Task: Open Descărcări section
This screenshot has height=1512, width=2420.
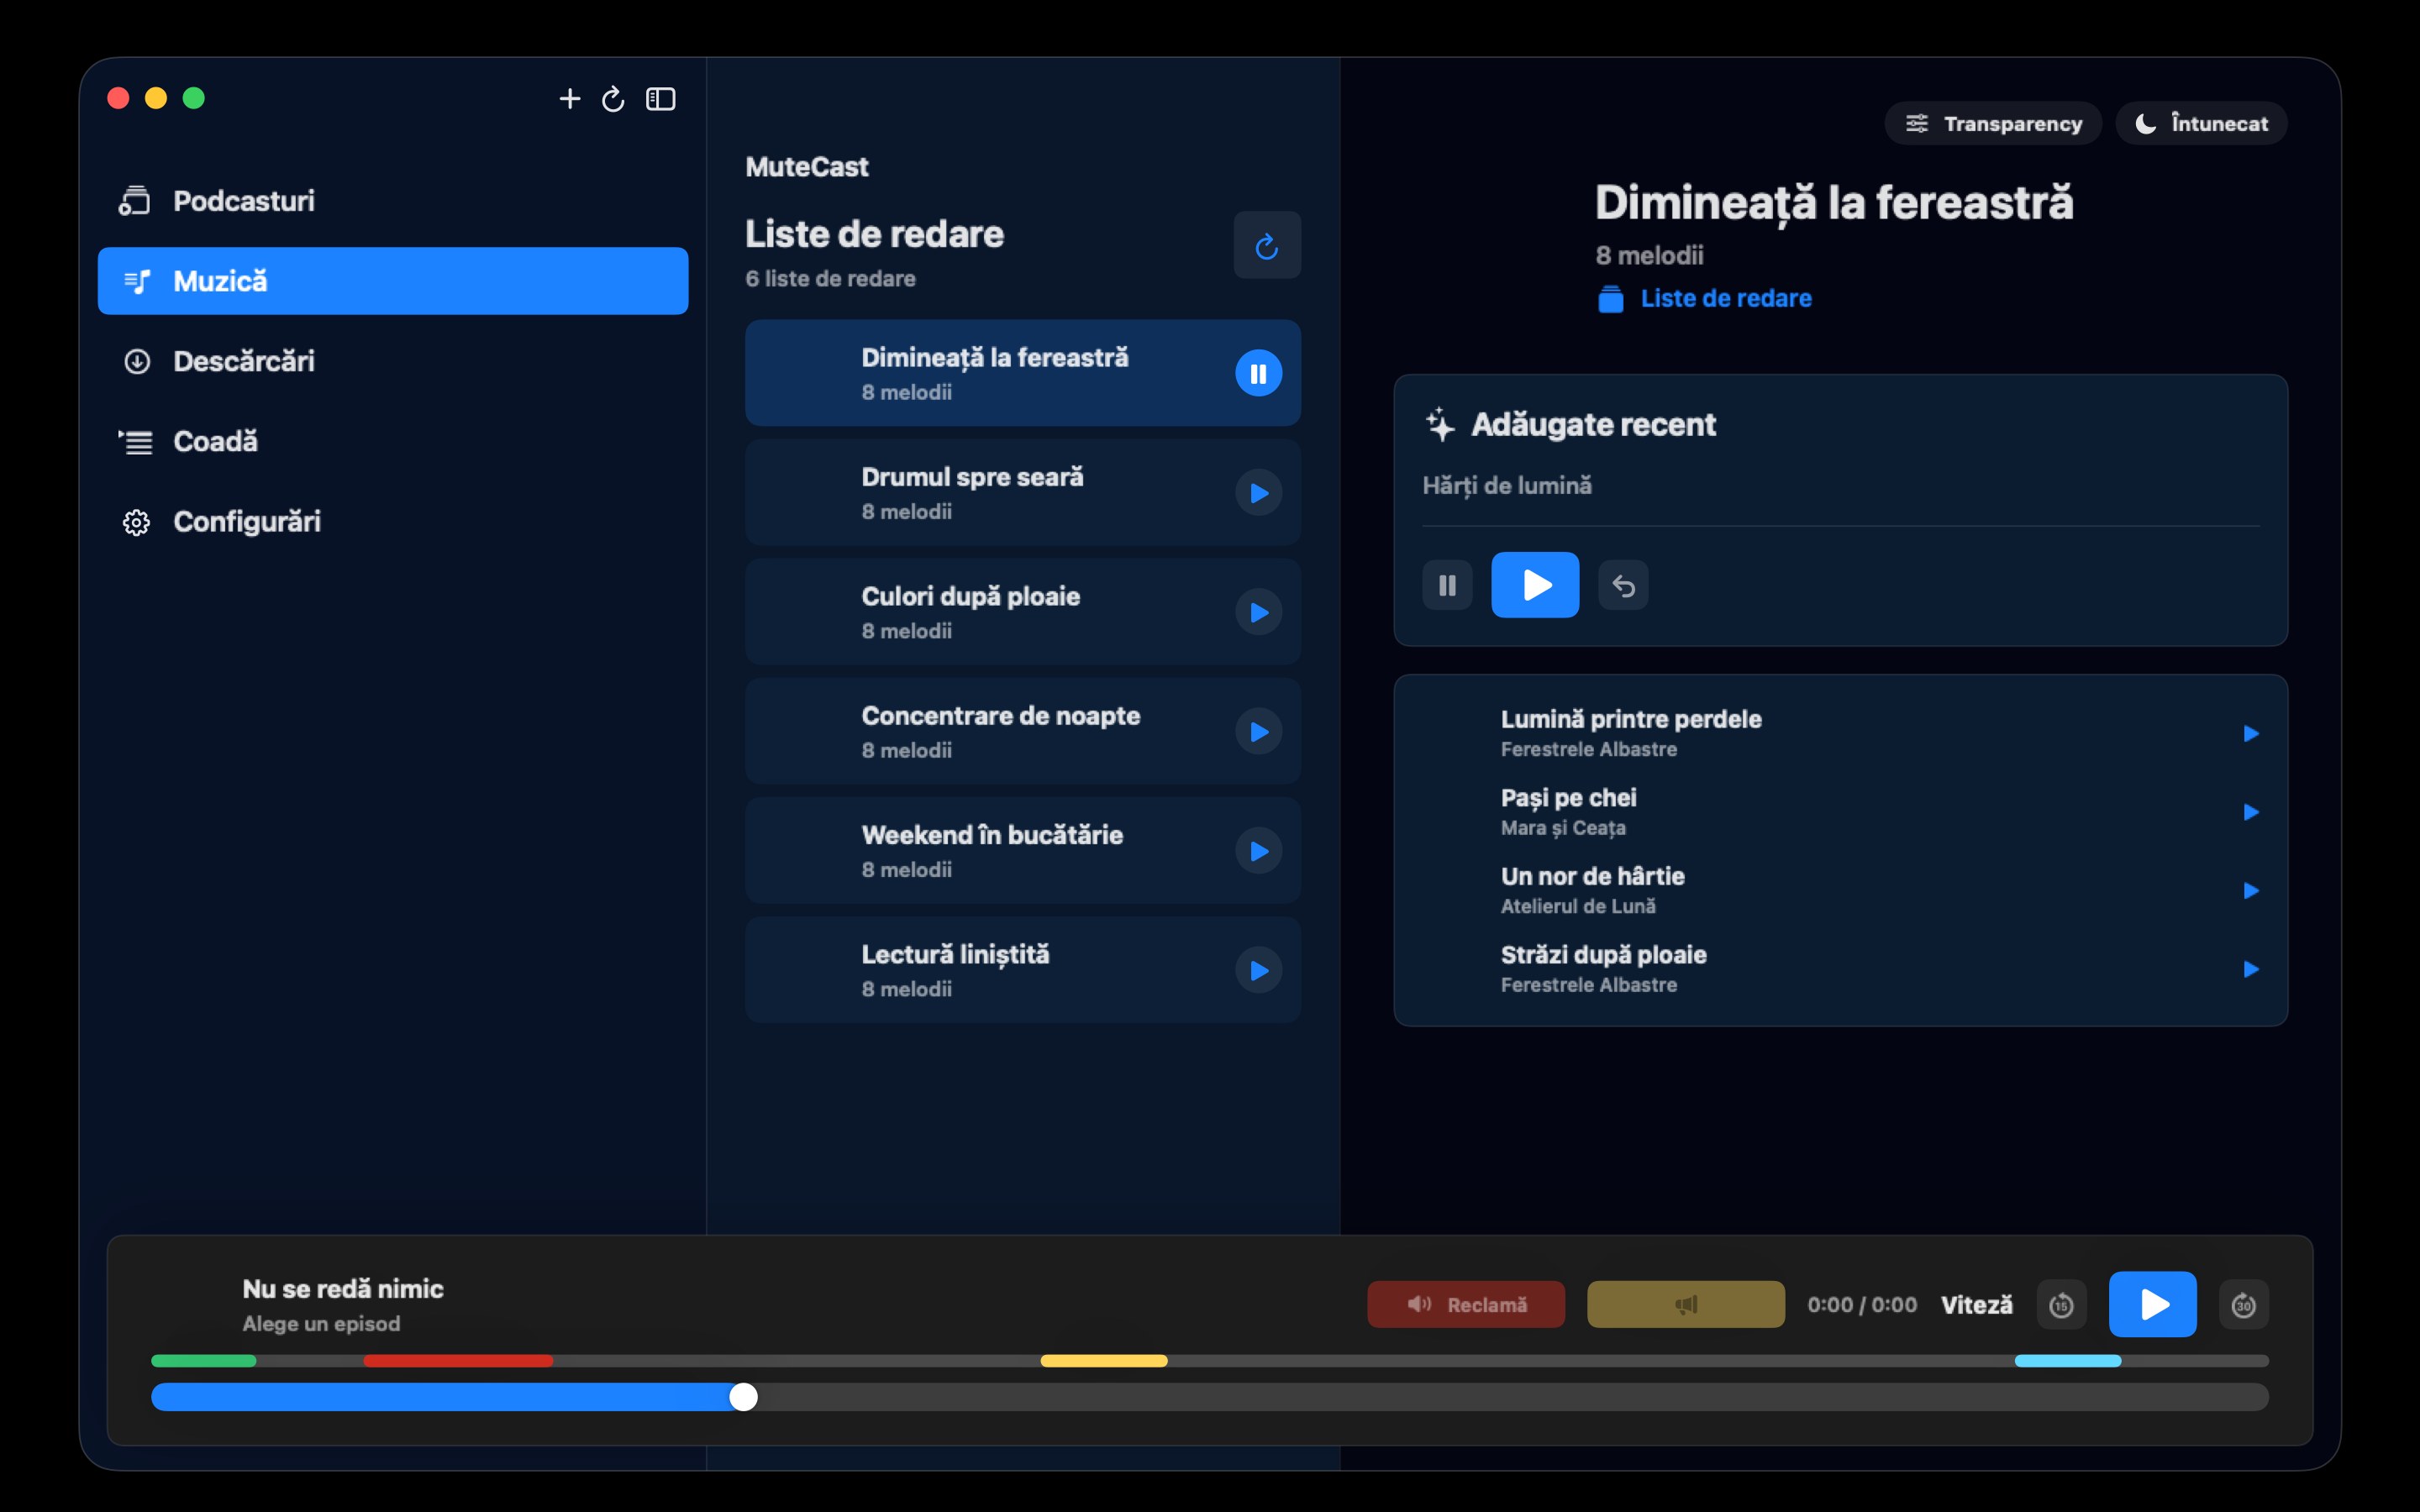Action: [x=392, y=361]
